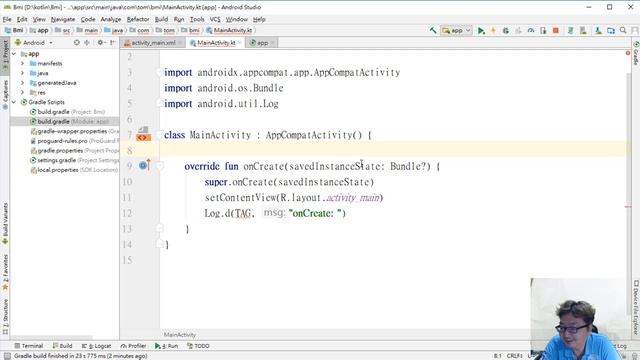Image resolution: width=640 pixels, height=360 pixels.
Task: Expand the manifests folder
Action: (x=22, y=63)
